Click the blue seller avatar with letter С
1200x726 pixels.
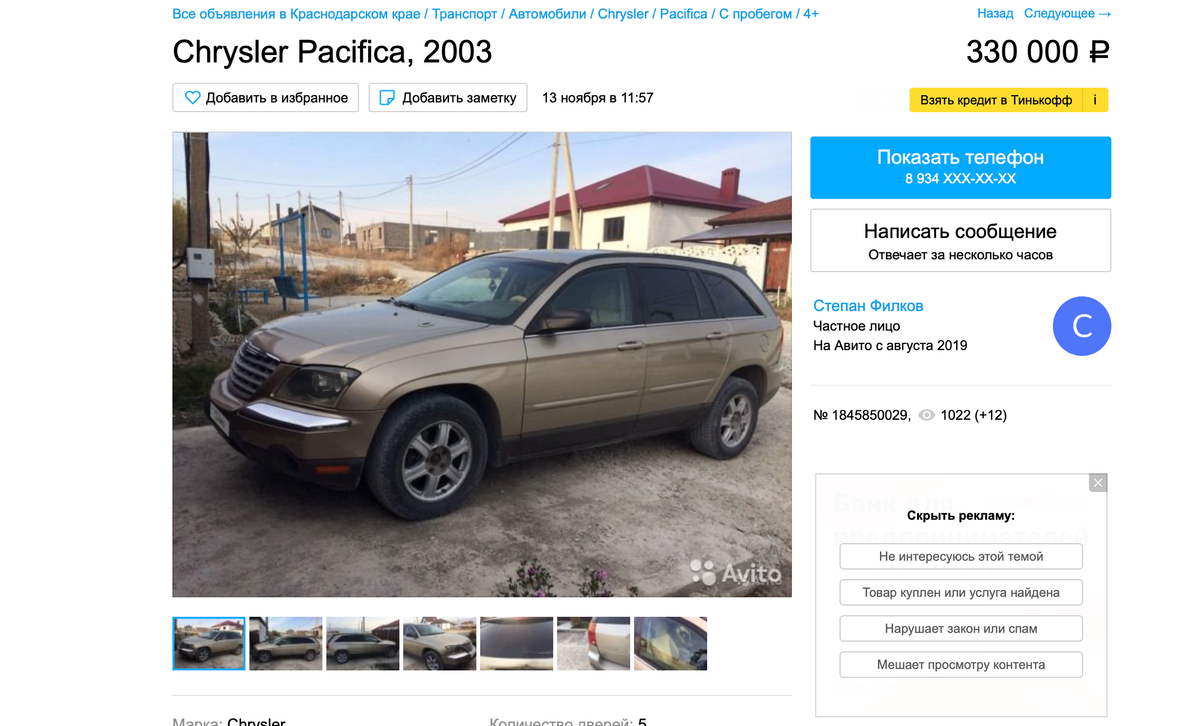(1082, 326)
